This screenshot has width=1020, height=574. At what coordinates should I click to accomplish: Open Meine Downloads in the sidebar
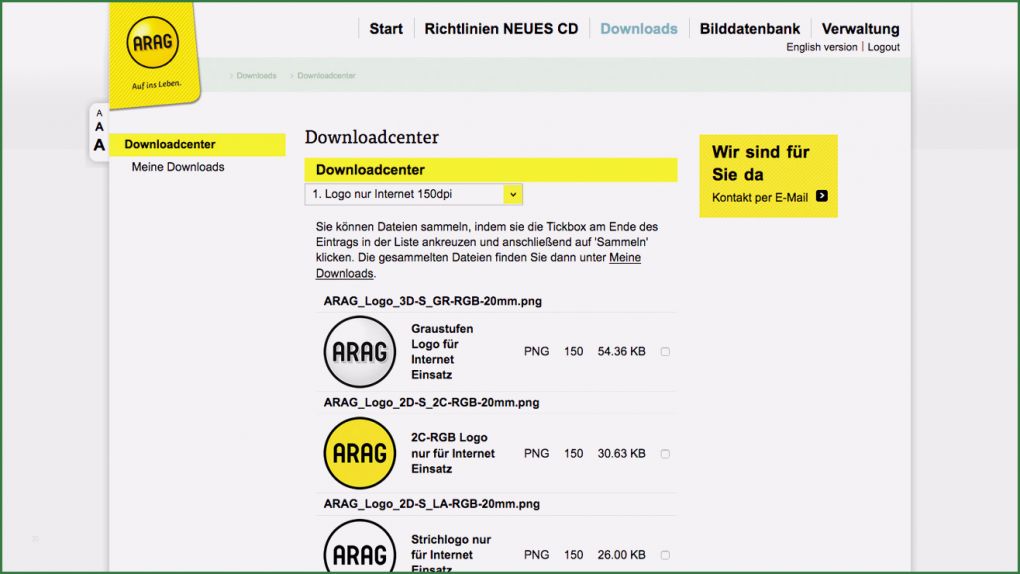(178, 167)
